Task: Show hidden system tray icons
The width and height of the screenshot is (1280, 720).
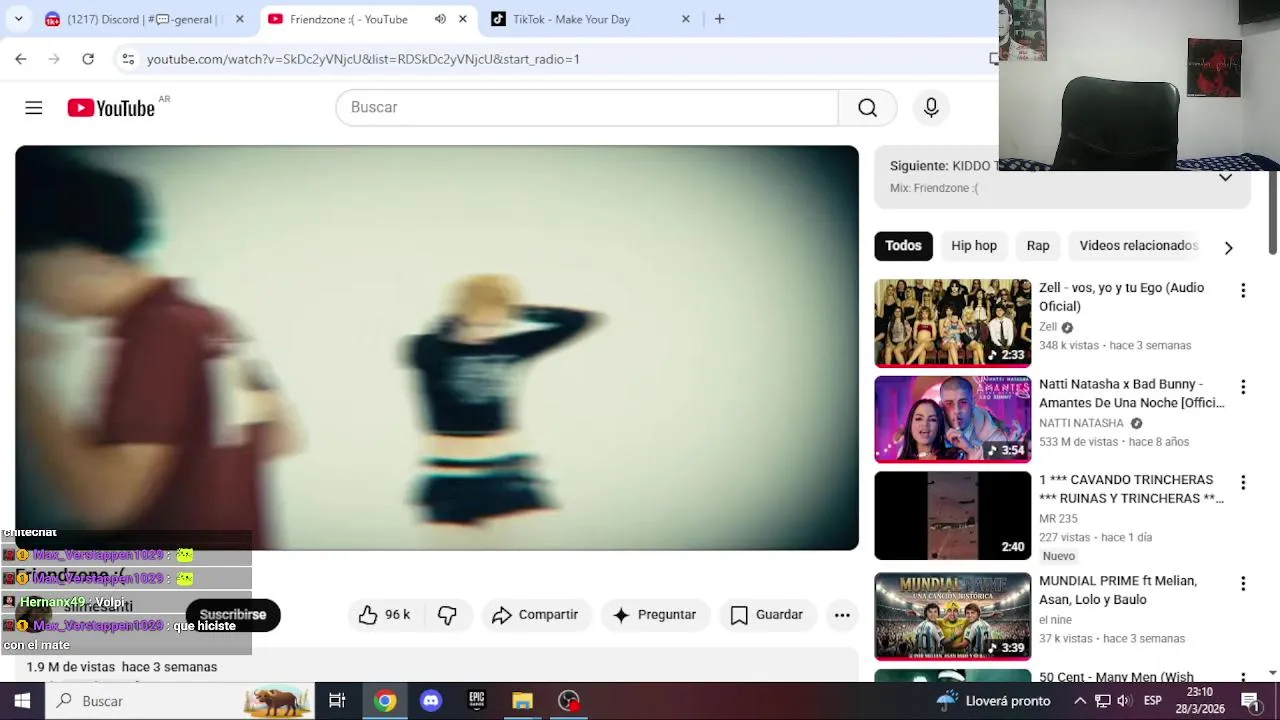Action: 1080,701
